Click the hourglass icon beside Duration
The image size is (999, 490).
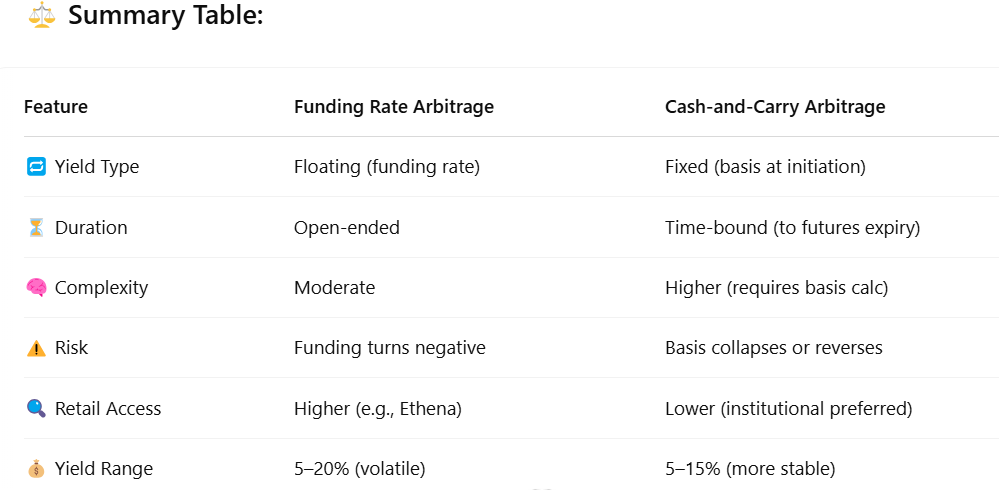[x=36, y=227]
